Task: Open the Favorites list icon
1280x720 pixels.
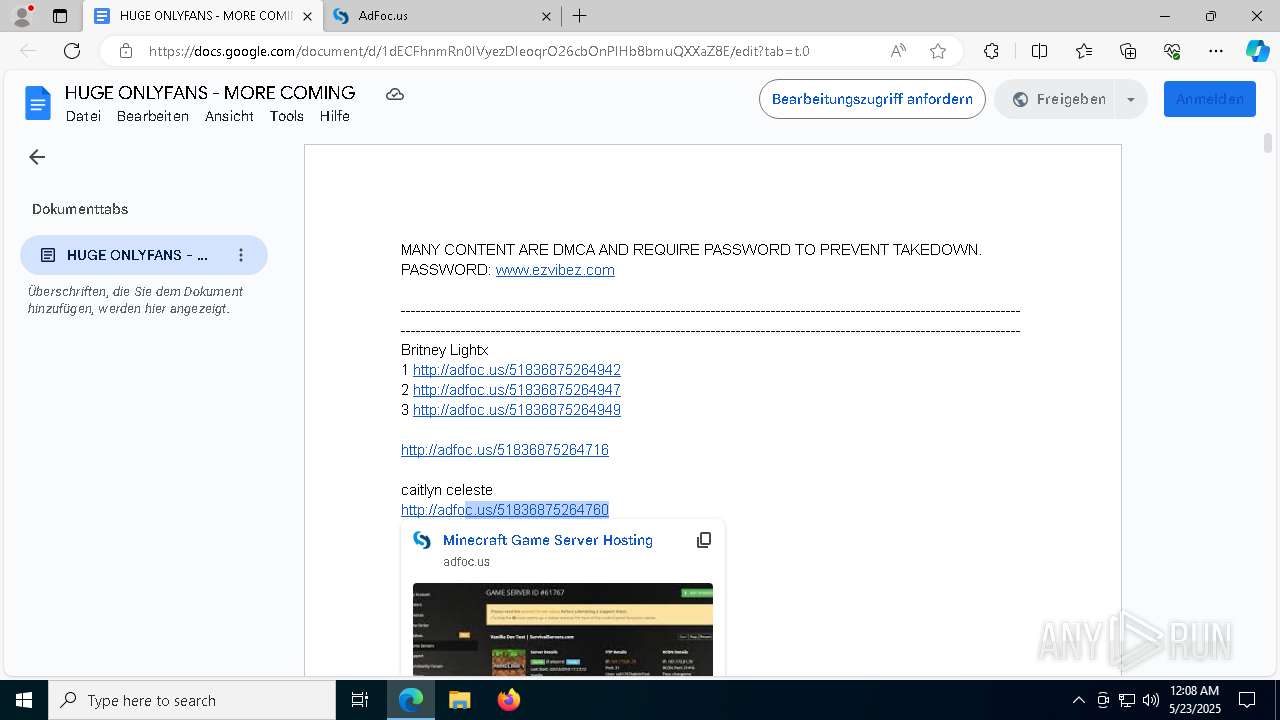Action: 1084,51
